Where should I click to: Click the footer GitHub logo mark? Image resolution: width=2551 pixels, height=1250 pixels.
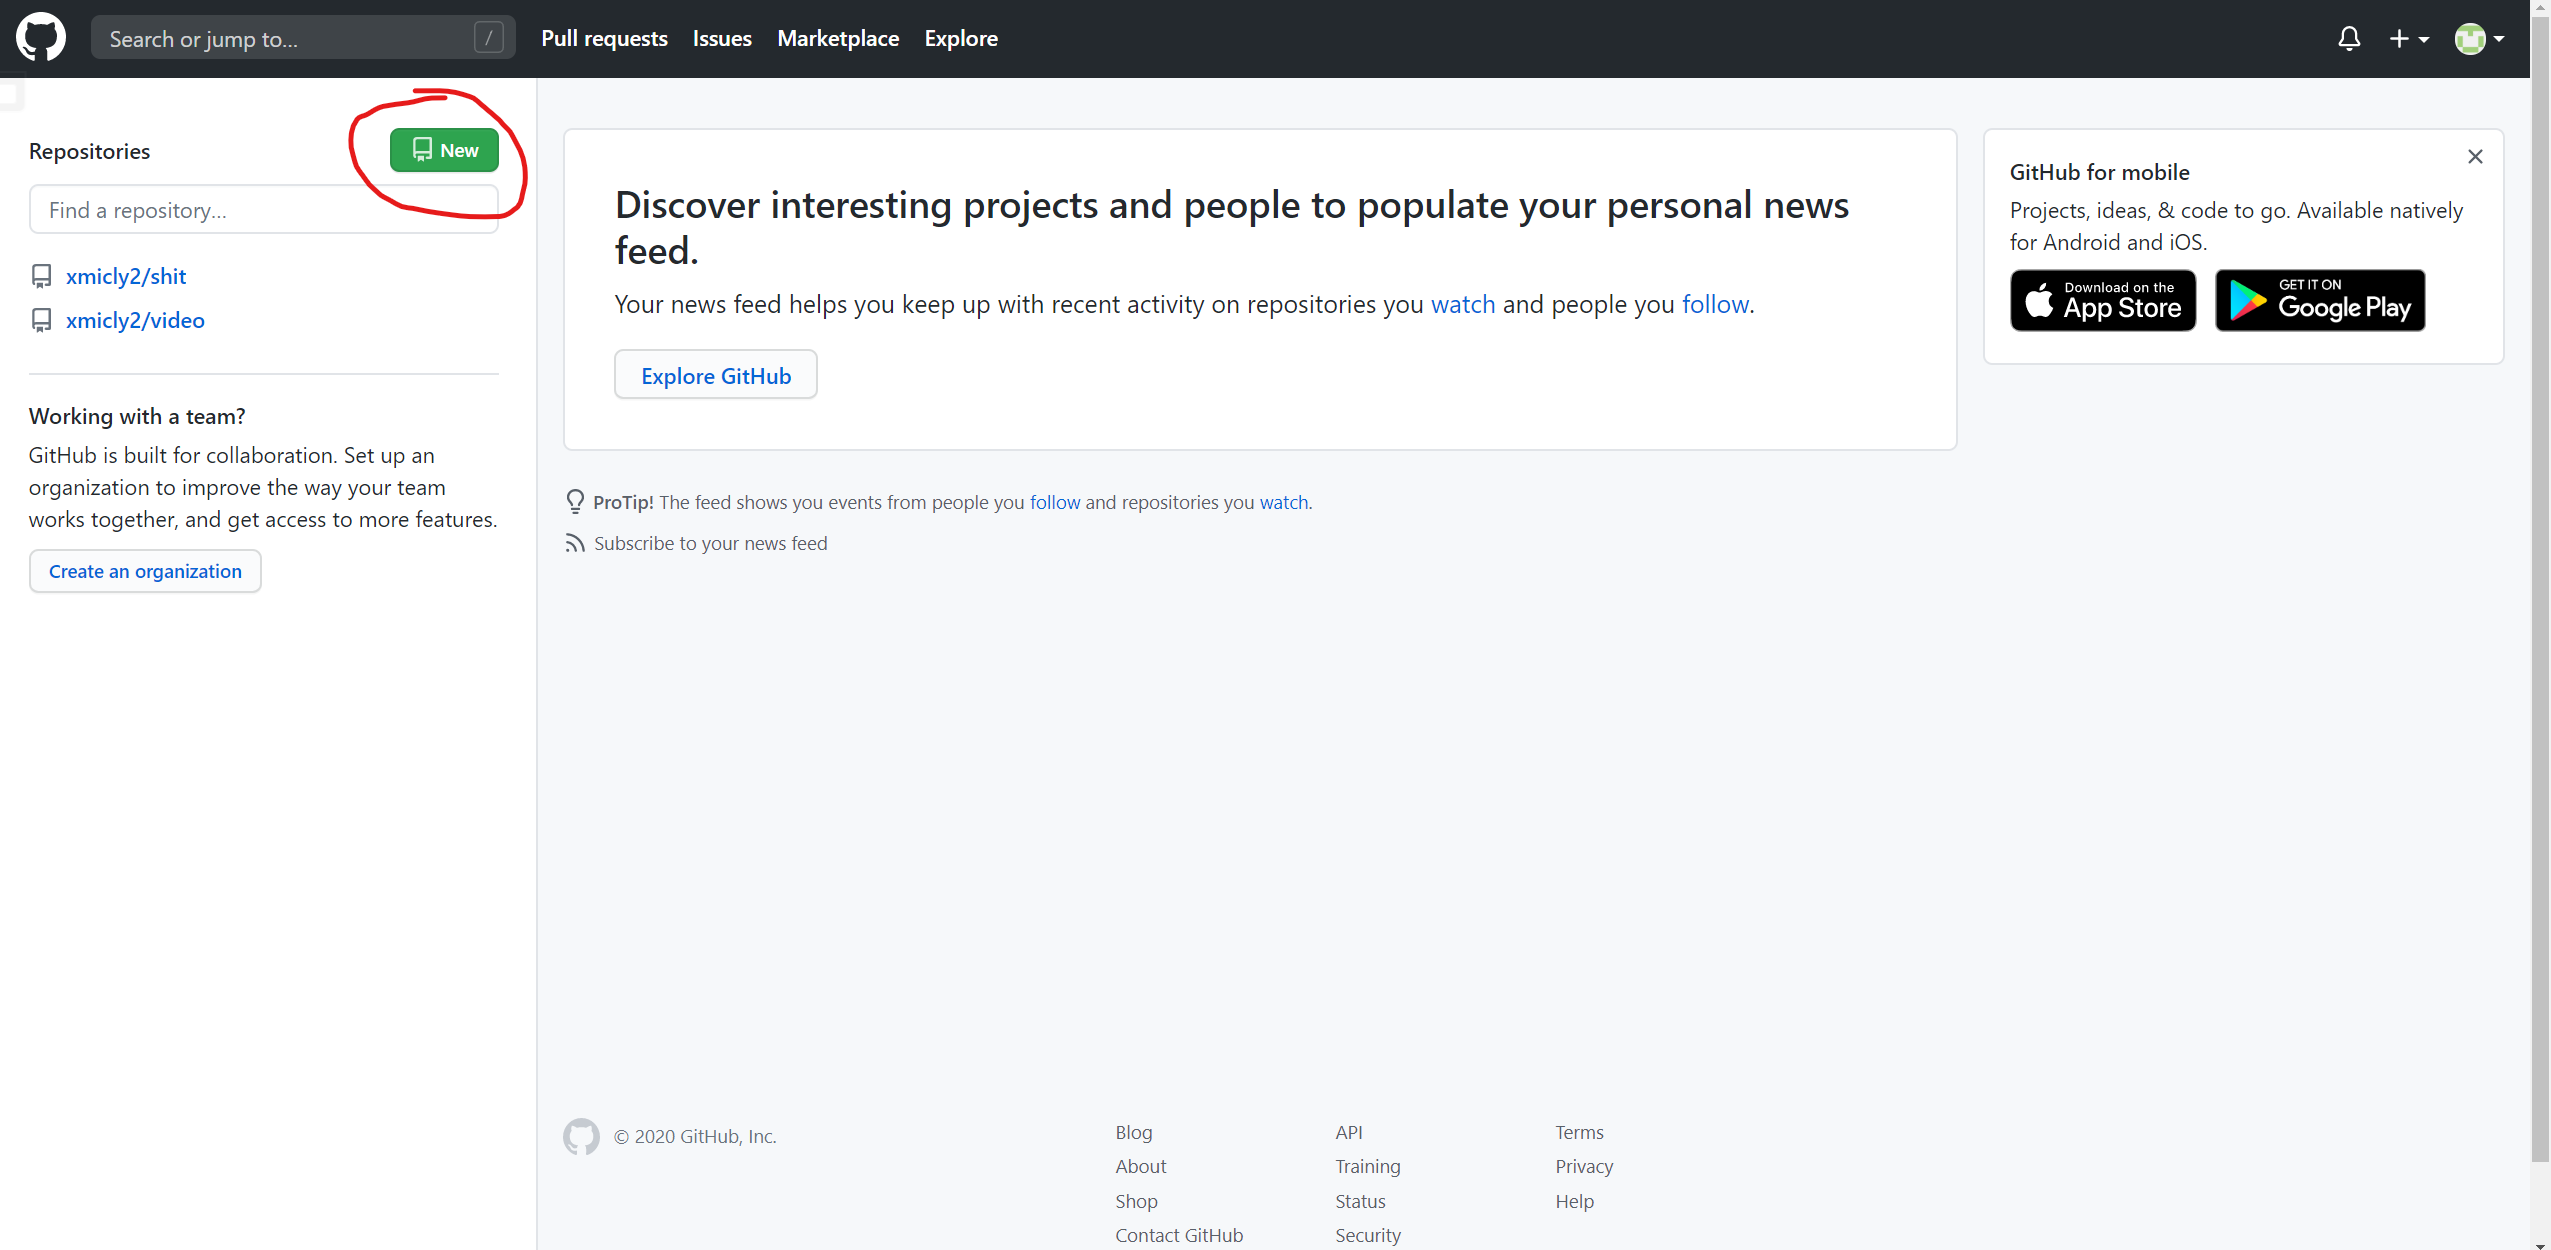click(x=581, y=1136)
